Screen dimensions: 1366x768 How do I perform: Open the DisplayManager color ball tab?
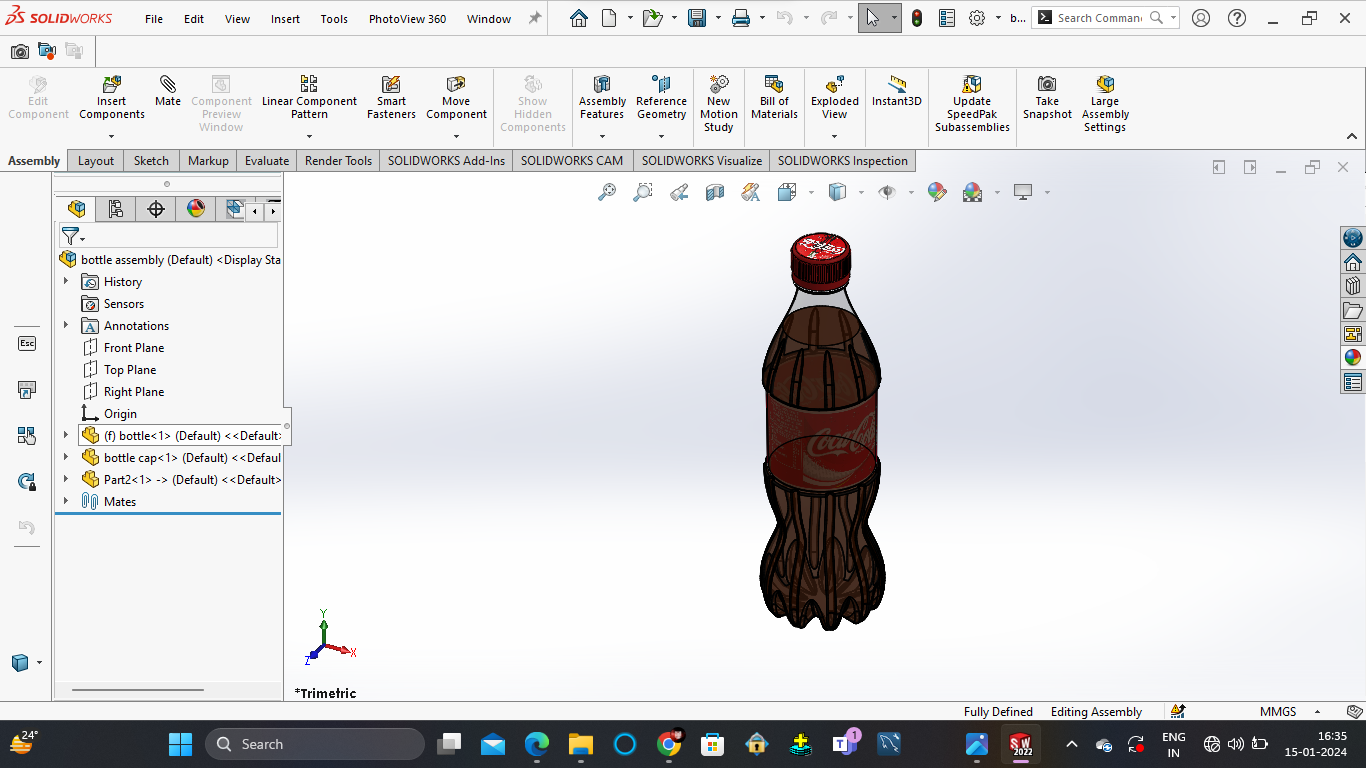point(196,209)
